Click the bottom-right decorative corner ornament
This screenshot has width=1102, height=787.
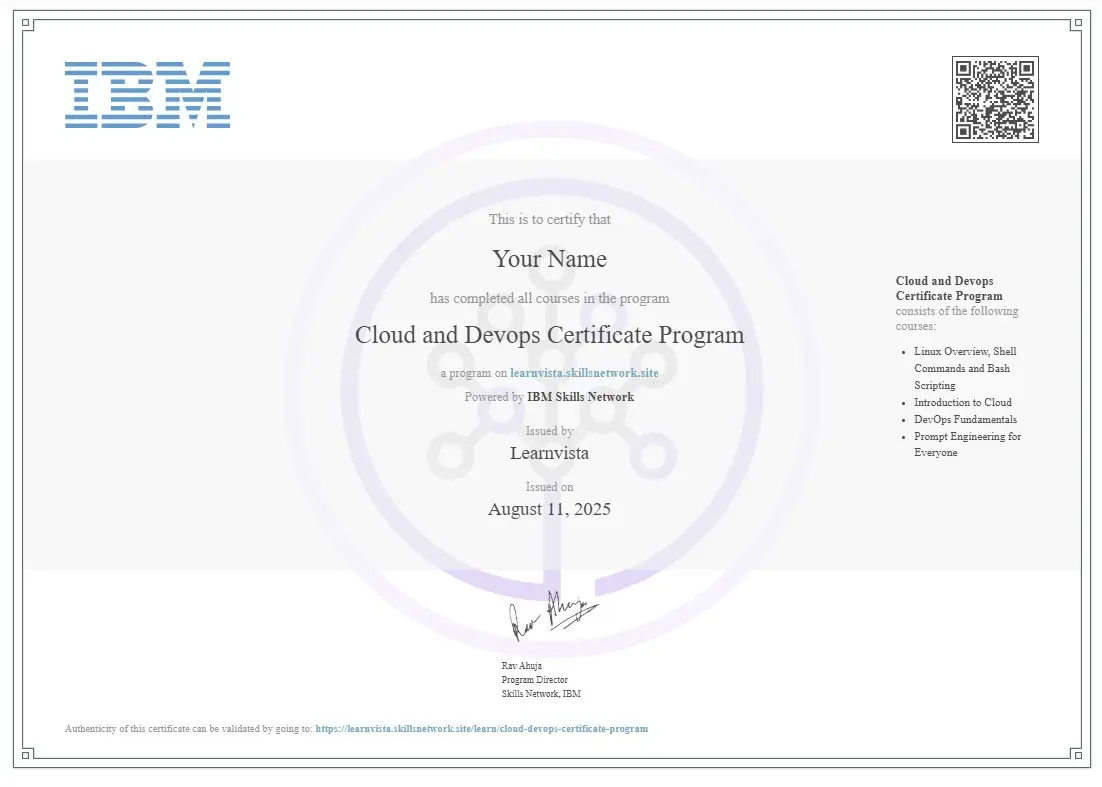click(x=1074, y=754)
